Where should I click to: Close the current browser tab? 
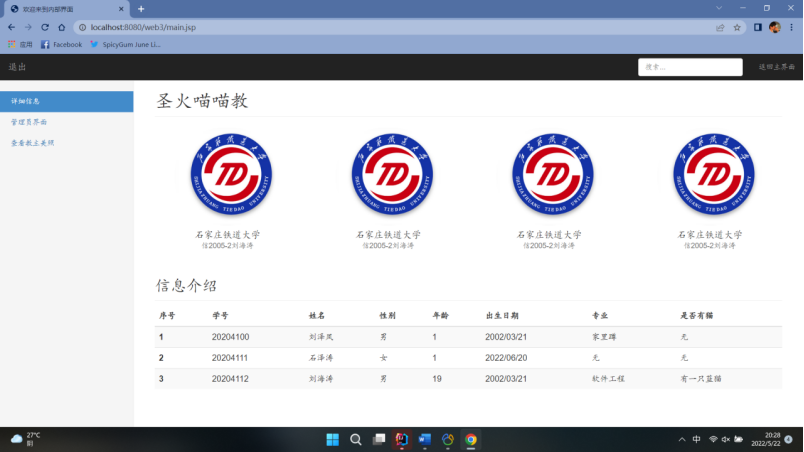(121, 9)
